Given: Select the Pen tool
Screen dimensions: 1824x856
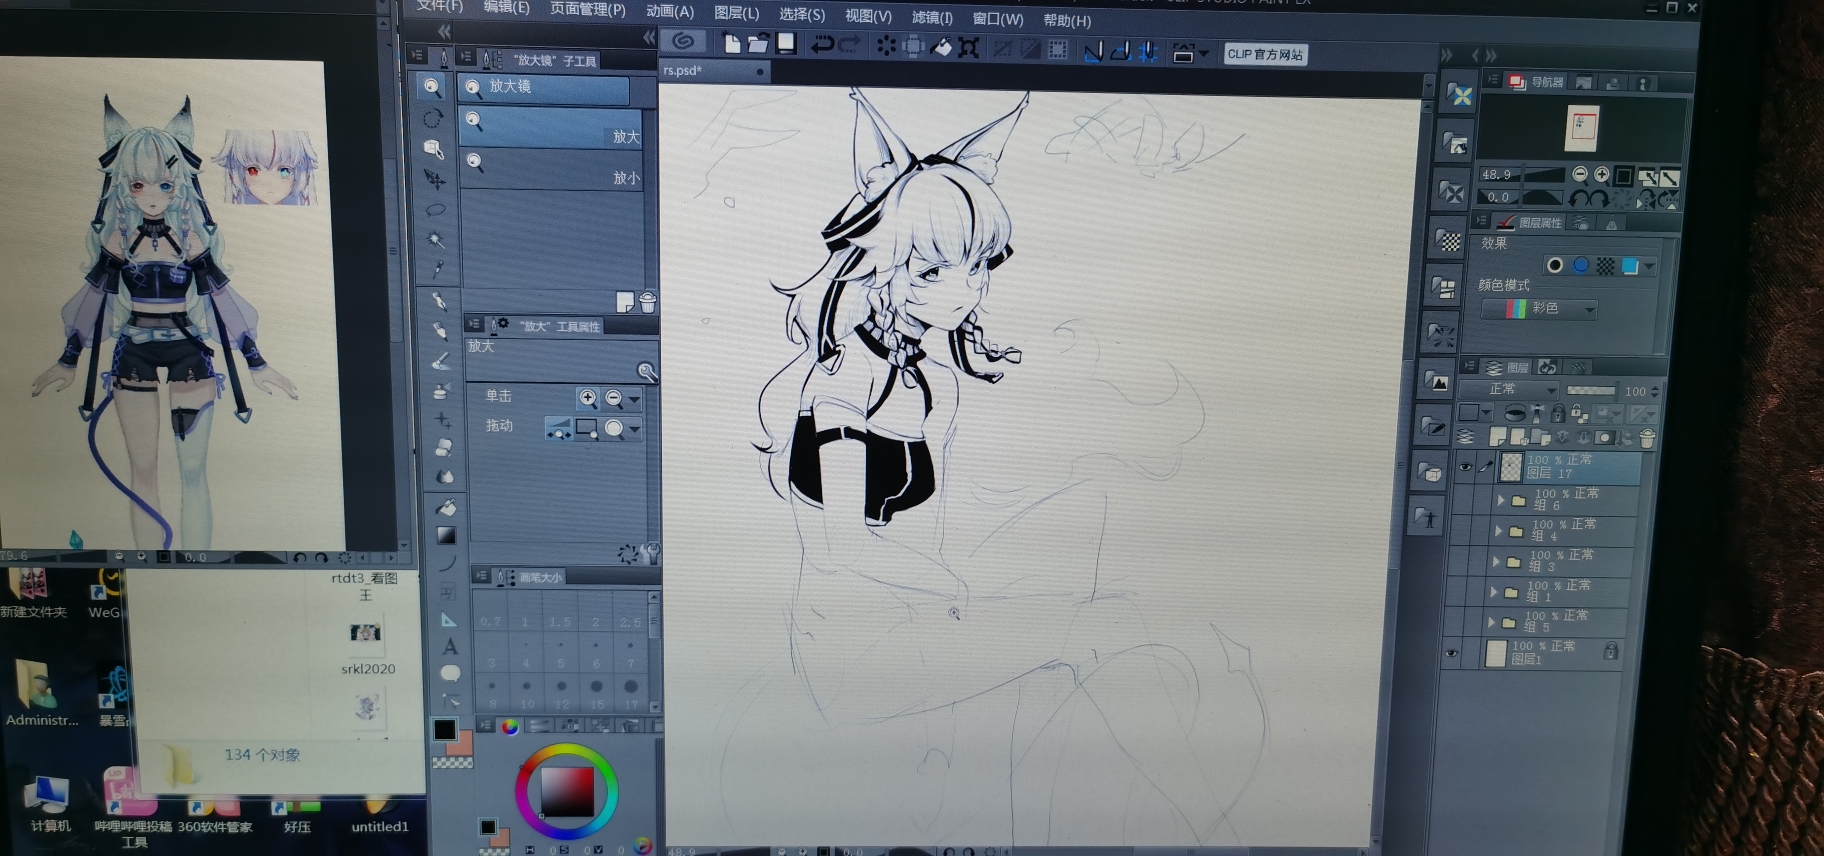Looking at the screenshot, I should pos(438,301).
